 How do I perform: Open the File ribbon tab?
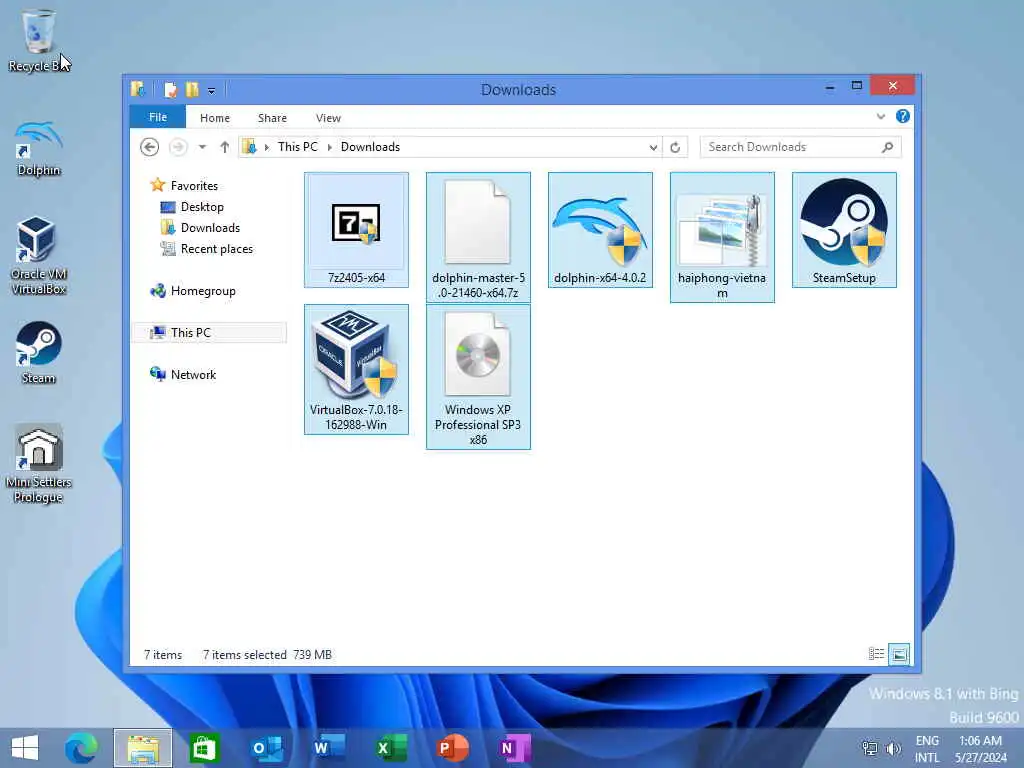pyautogui.click(x=157, y=117)
